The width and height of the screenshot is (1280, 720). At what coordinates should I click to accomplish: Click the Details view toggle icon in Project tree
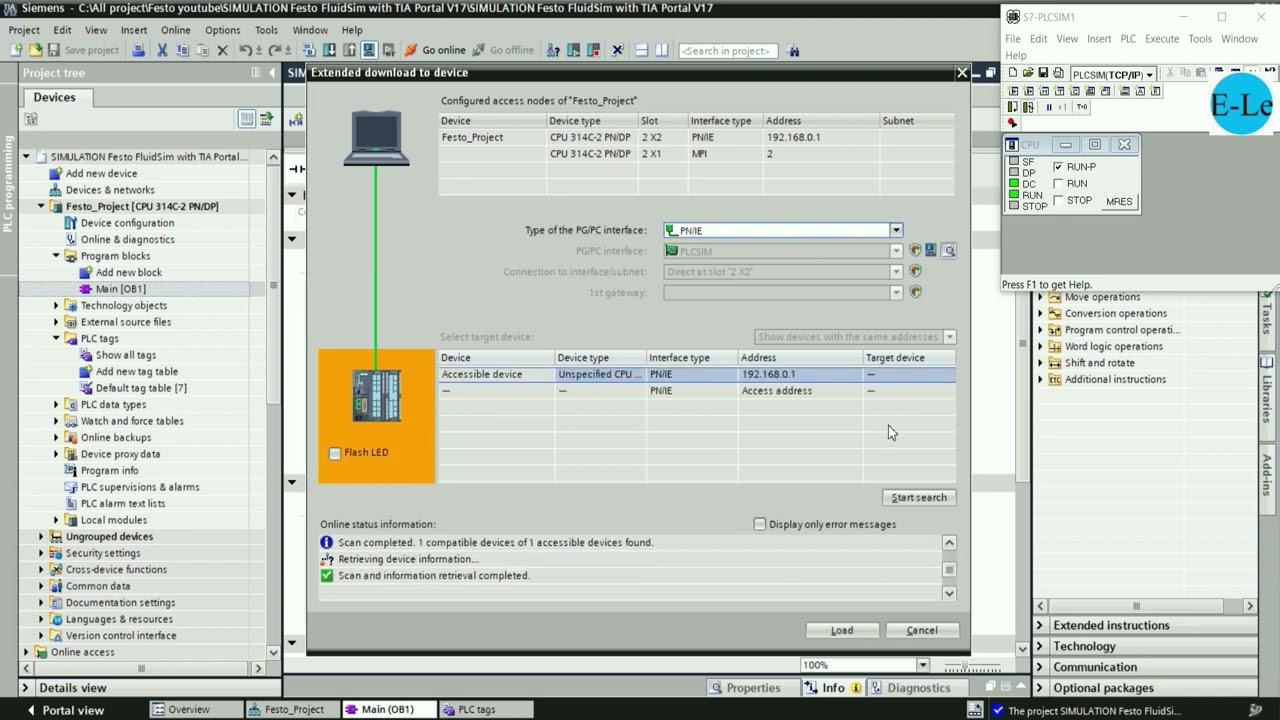coord(247,119)
